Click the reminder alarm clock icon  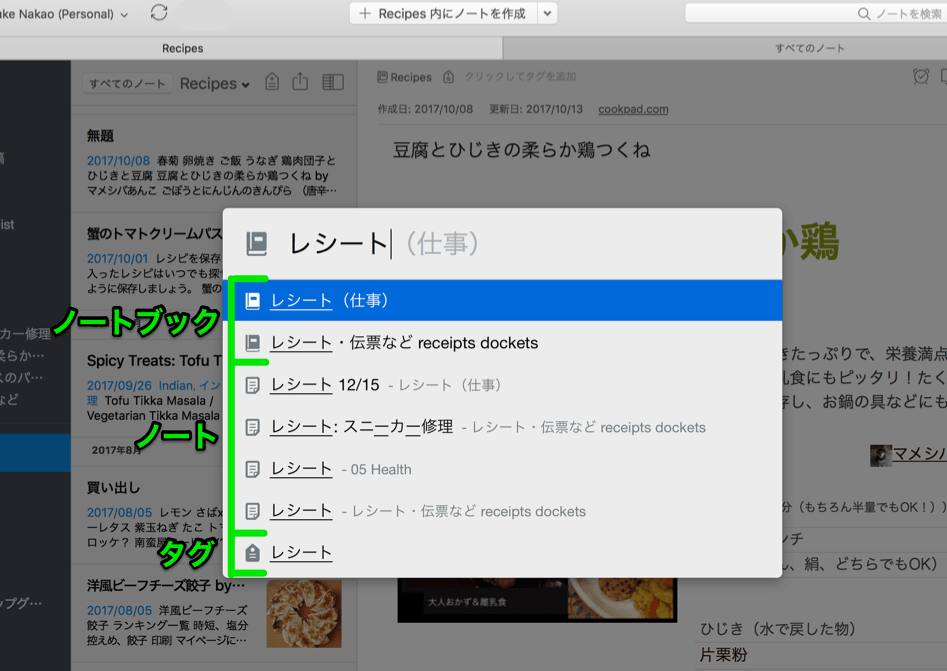point(920,76)
